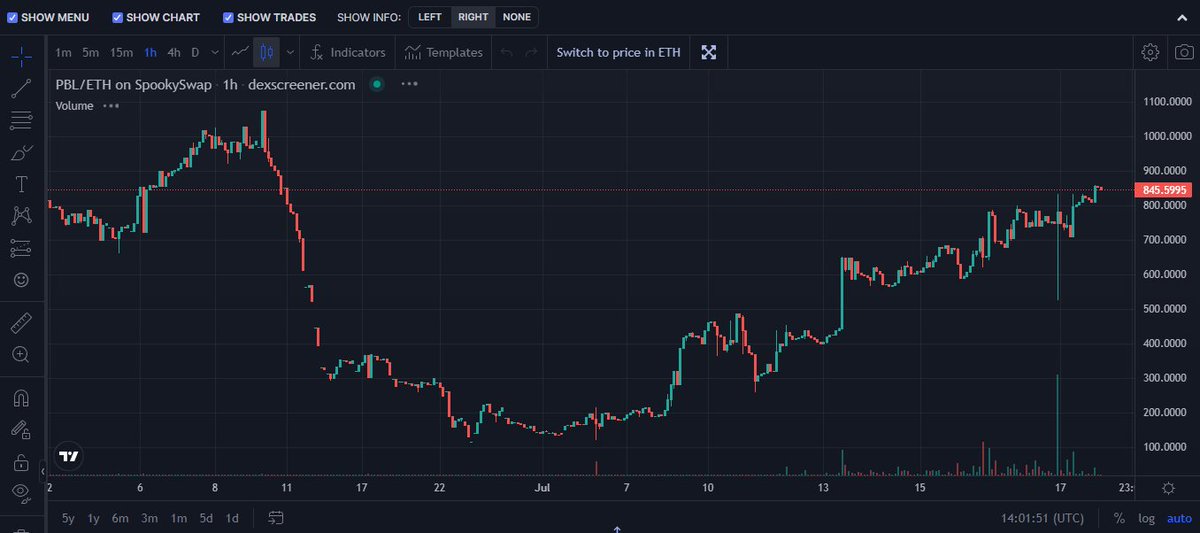Open go-to-date calendar icon

coord(277,518)
